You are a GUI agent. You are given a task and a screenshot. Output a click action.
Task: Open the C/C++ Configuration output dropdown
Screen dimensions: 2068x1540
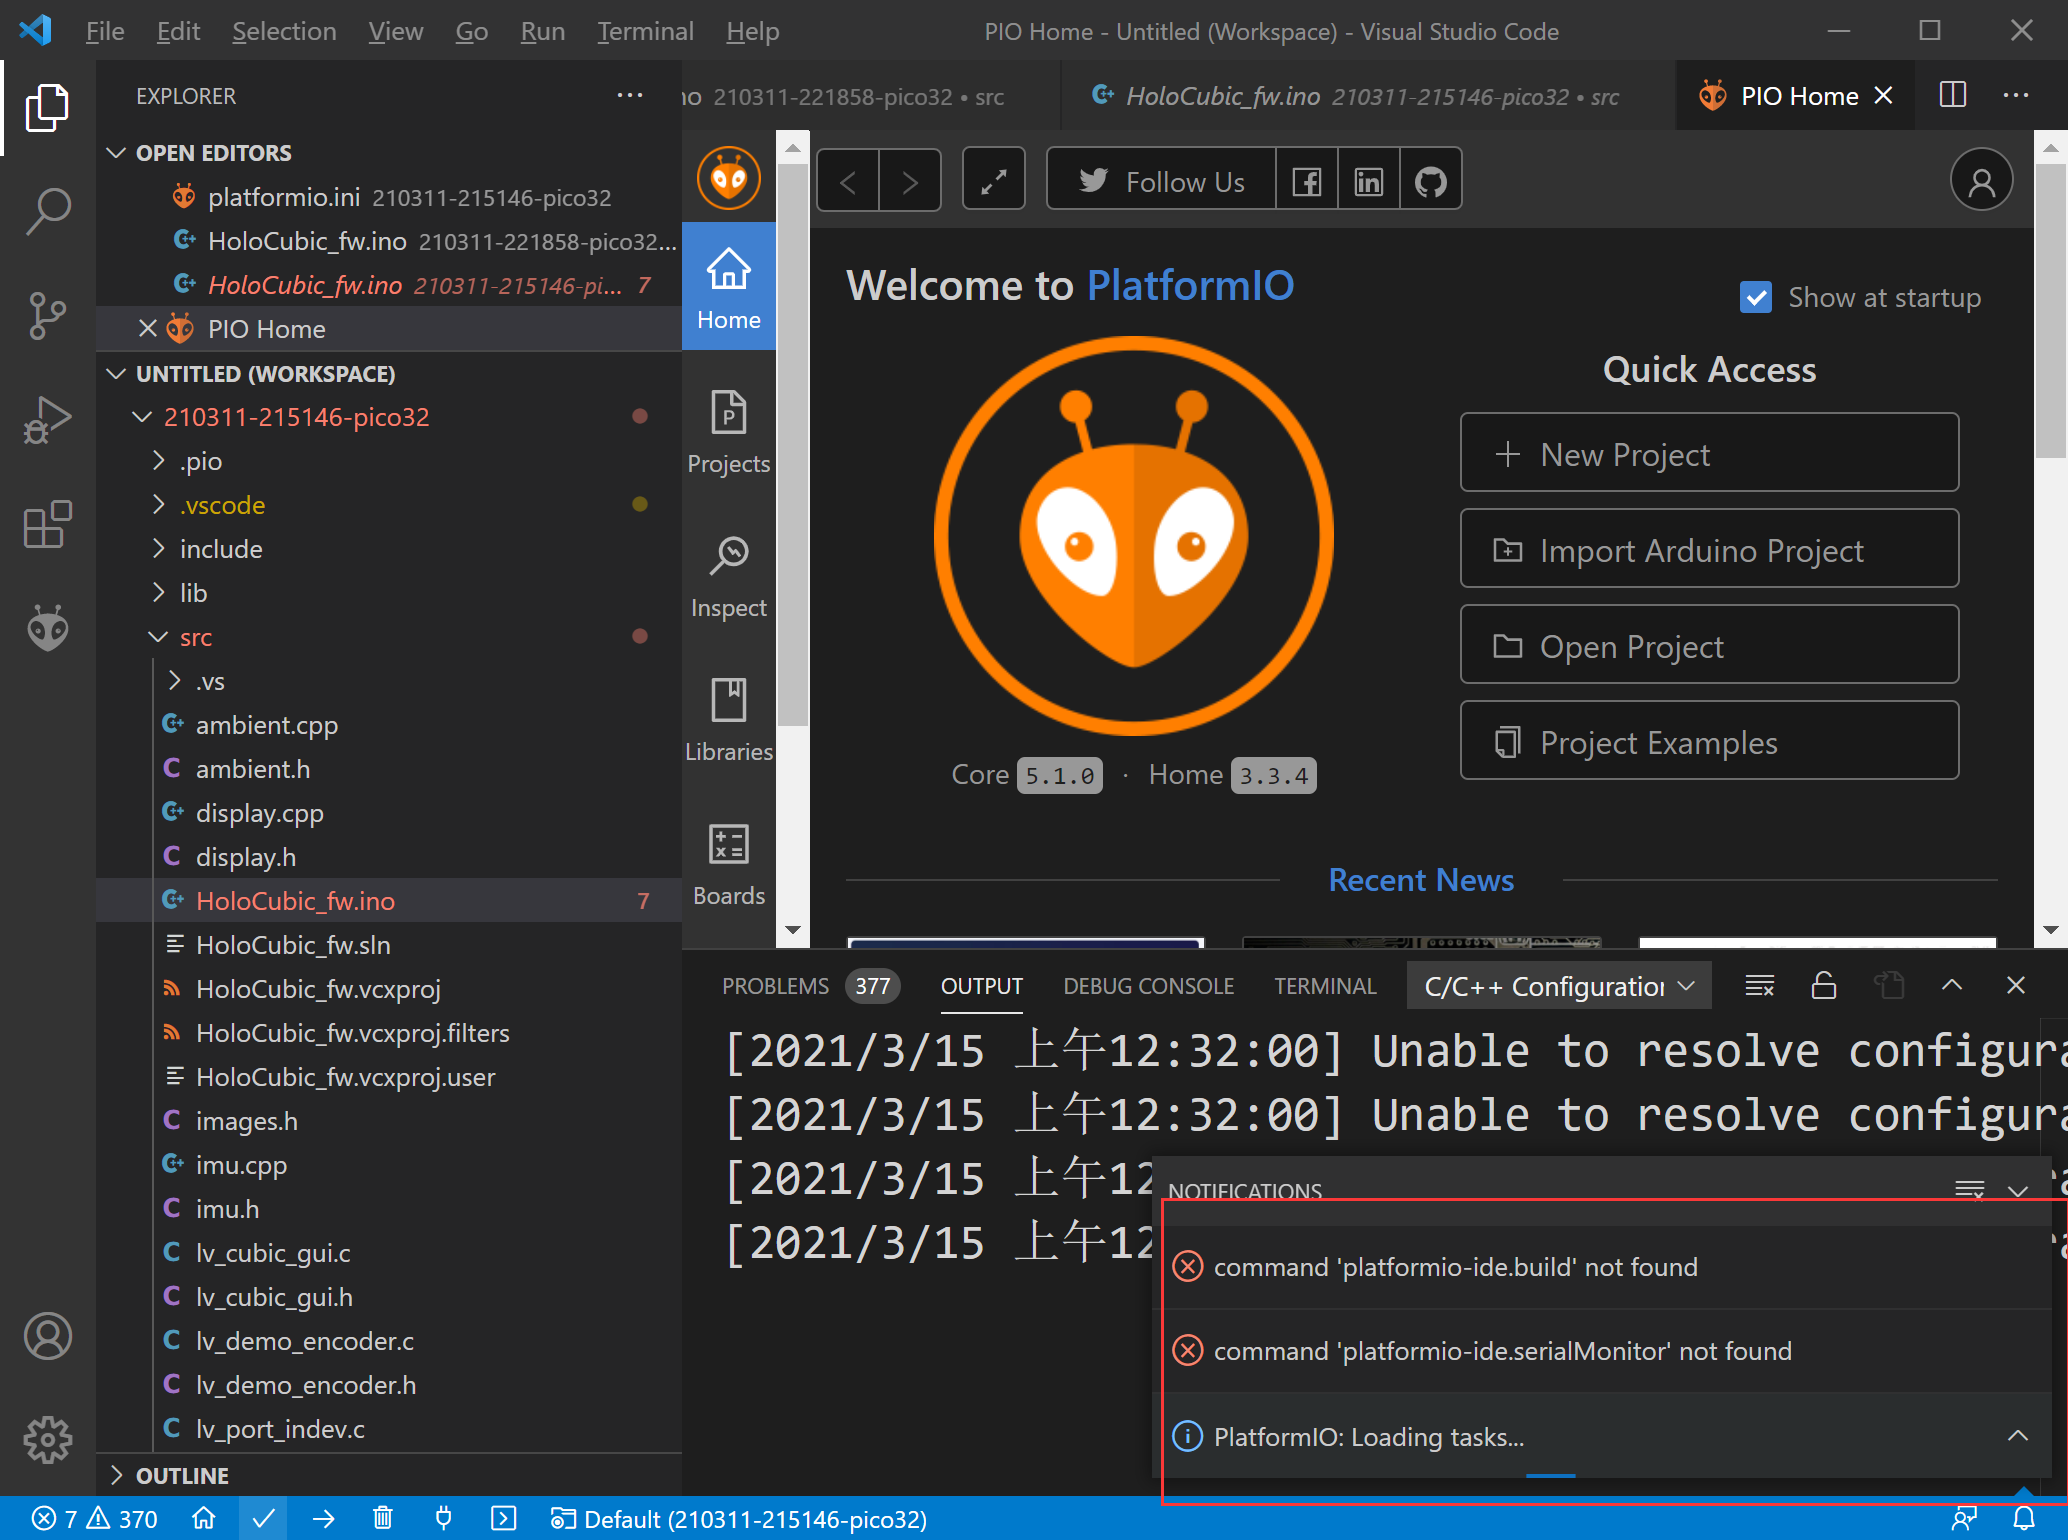(1558, 986)
